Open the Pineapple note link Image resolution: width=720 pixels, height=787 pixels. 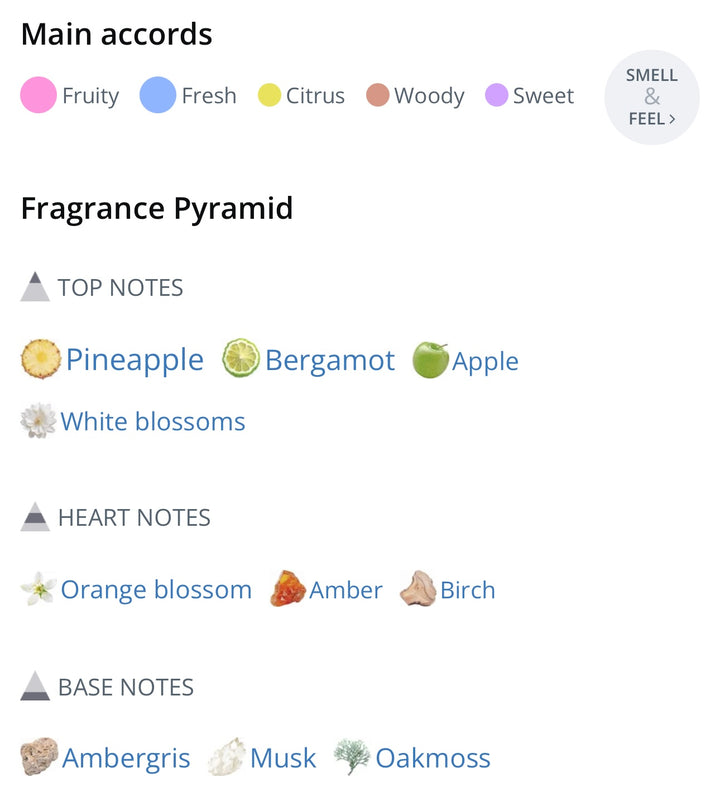134,360
